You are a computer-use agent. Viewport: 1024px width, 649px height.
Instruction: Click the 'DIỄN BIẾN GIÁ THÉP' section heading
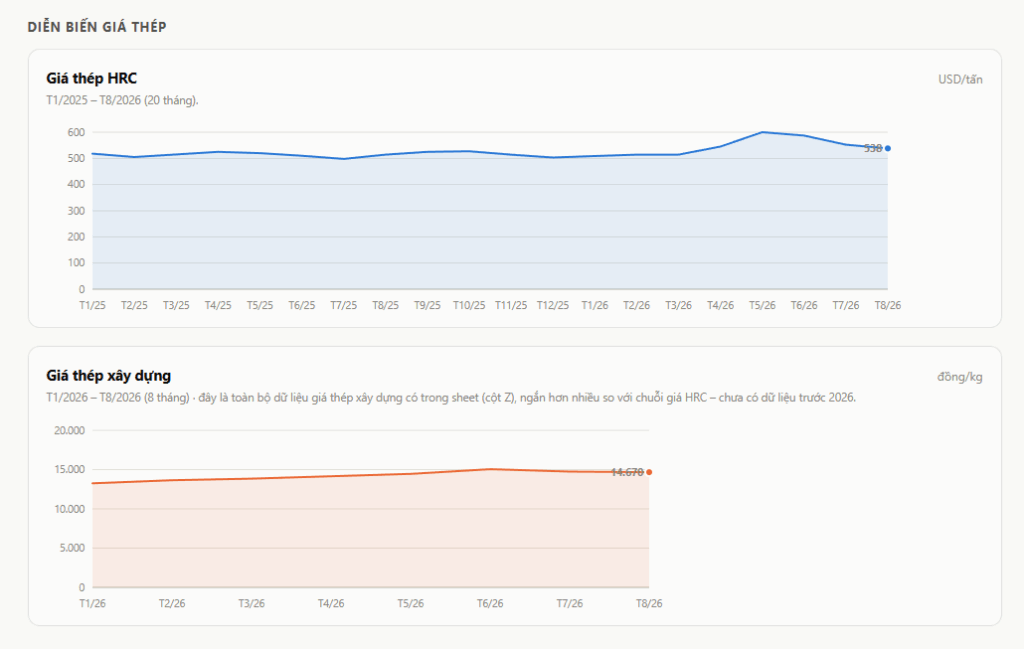point(97,27)
